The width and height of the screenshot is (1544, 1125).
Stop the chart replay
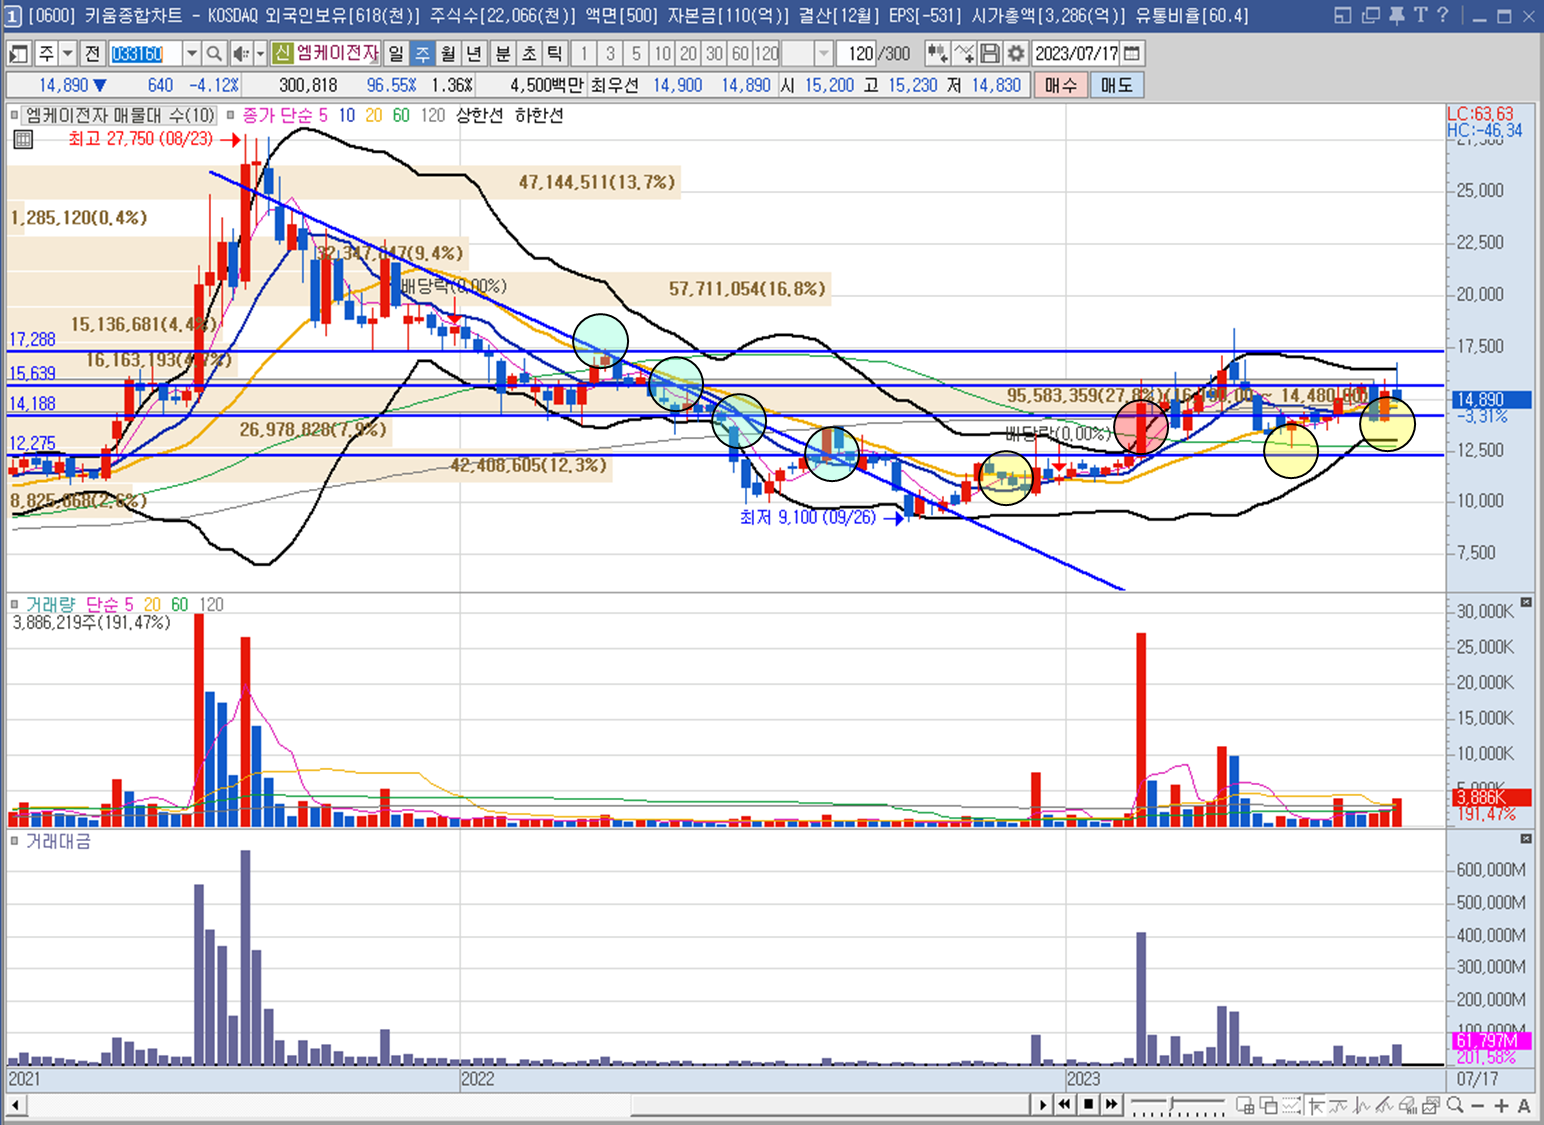coord(1088,1105)
